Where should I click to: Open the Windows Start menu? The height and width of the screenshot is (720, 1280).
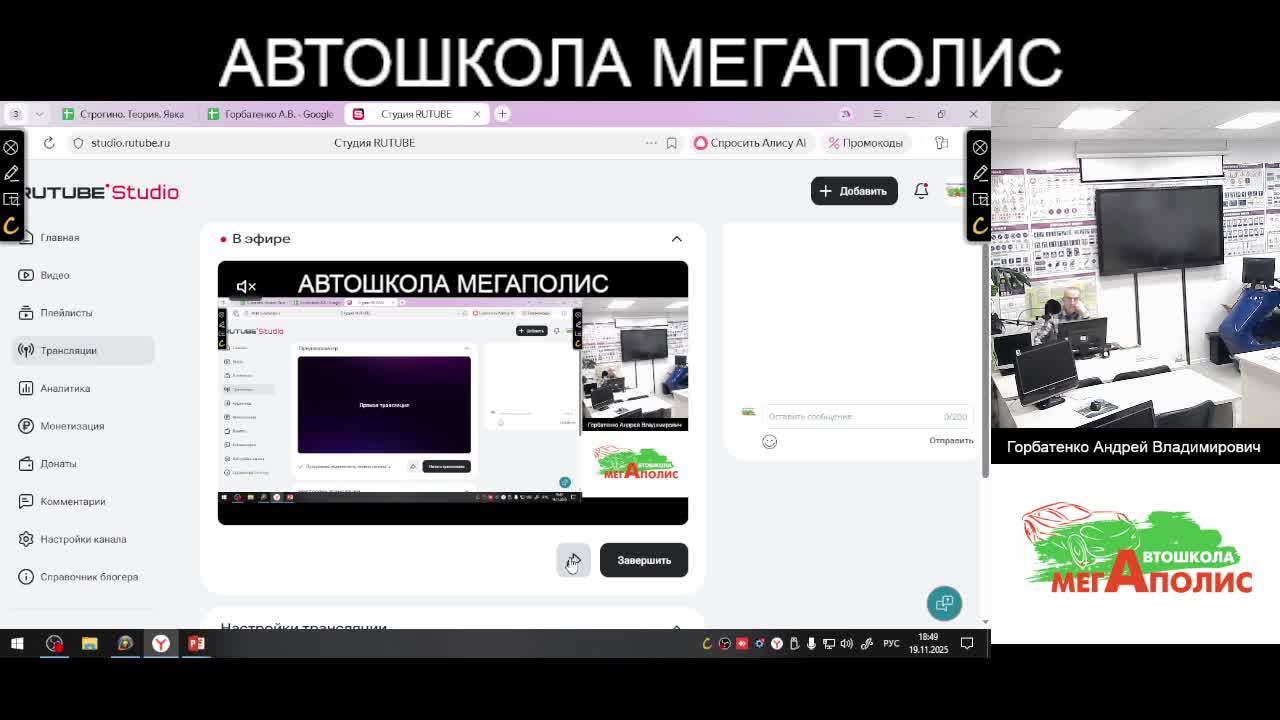click(17, 643)
